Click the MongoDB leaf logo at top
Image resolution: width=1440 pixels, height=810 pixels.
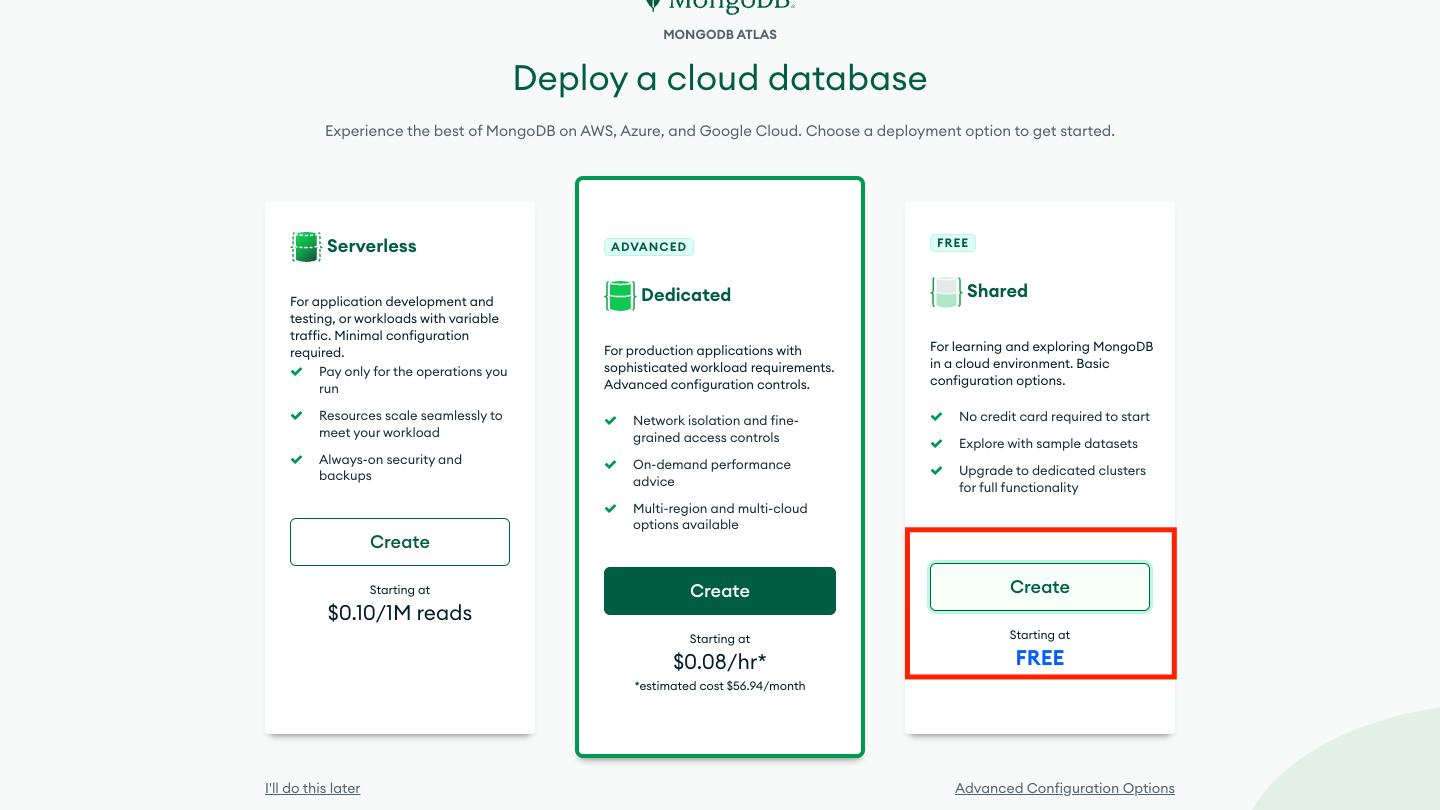pos(654,4)
